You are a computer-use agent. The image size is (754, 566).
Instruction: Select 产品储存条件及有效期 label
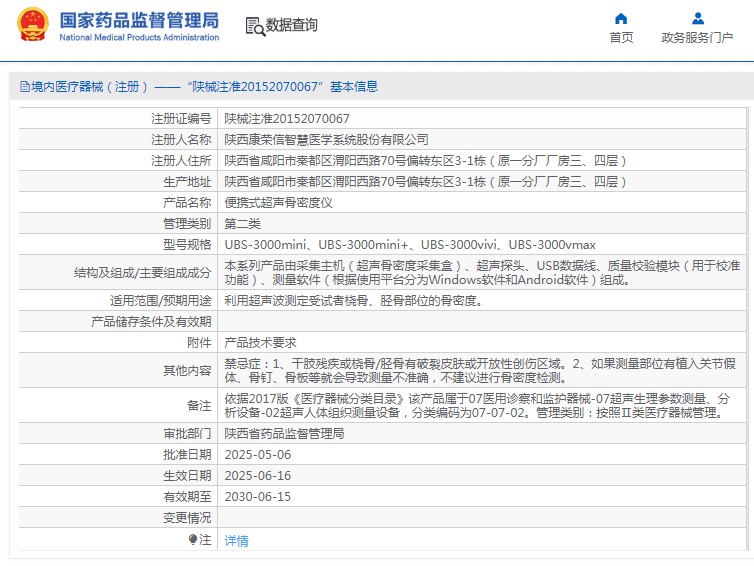(151, 322)
